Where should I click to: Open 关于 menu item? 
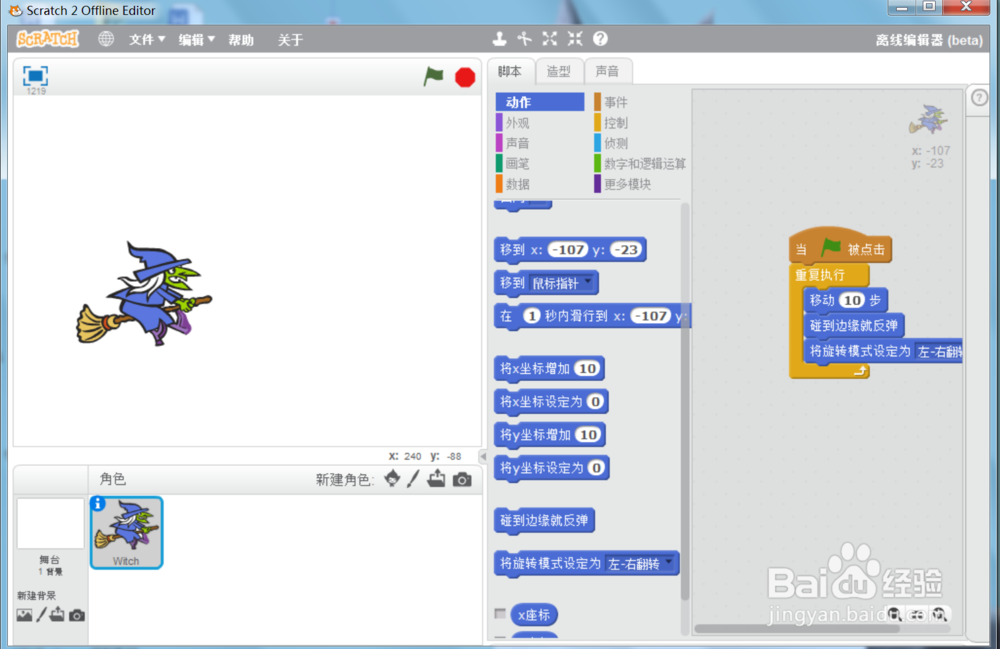pyautogui.click(x=290, y=40)
